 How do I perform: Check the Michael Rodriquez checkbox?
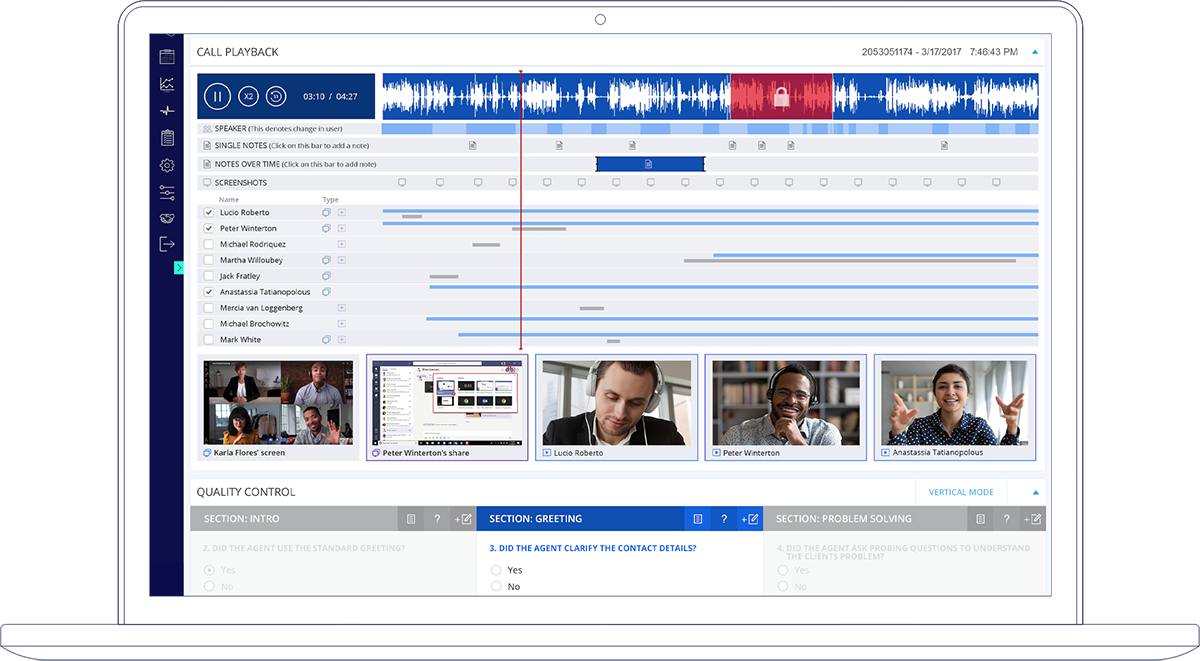click(x=209, y=244)
